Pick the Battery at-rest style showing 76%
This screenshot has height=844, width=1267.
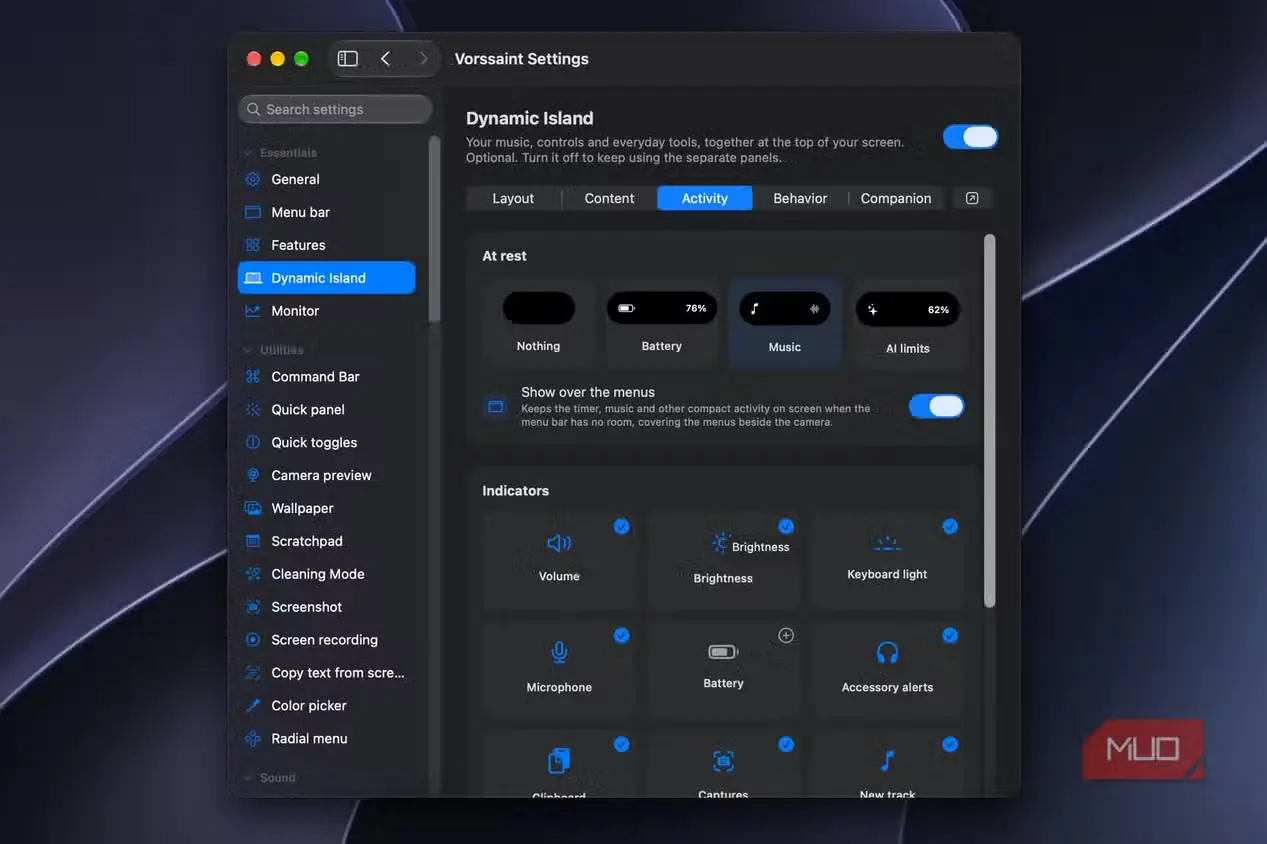[x=661, y=323]
